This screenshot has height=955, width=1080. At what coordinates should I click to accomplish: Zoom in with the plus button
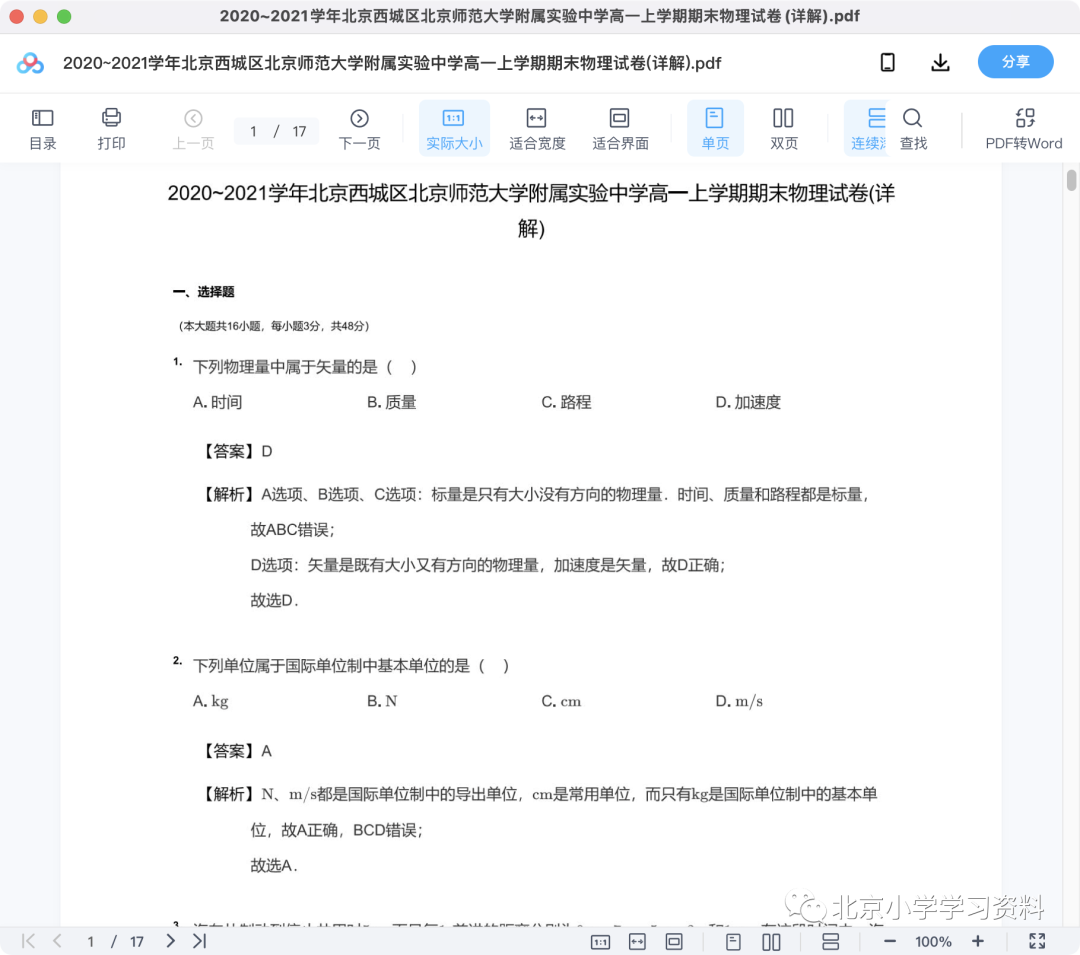pyautogui.click(x=978, y=941)
